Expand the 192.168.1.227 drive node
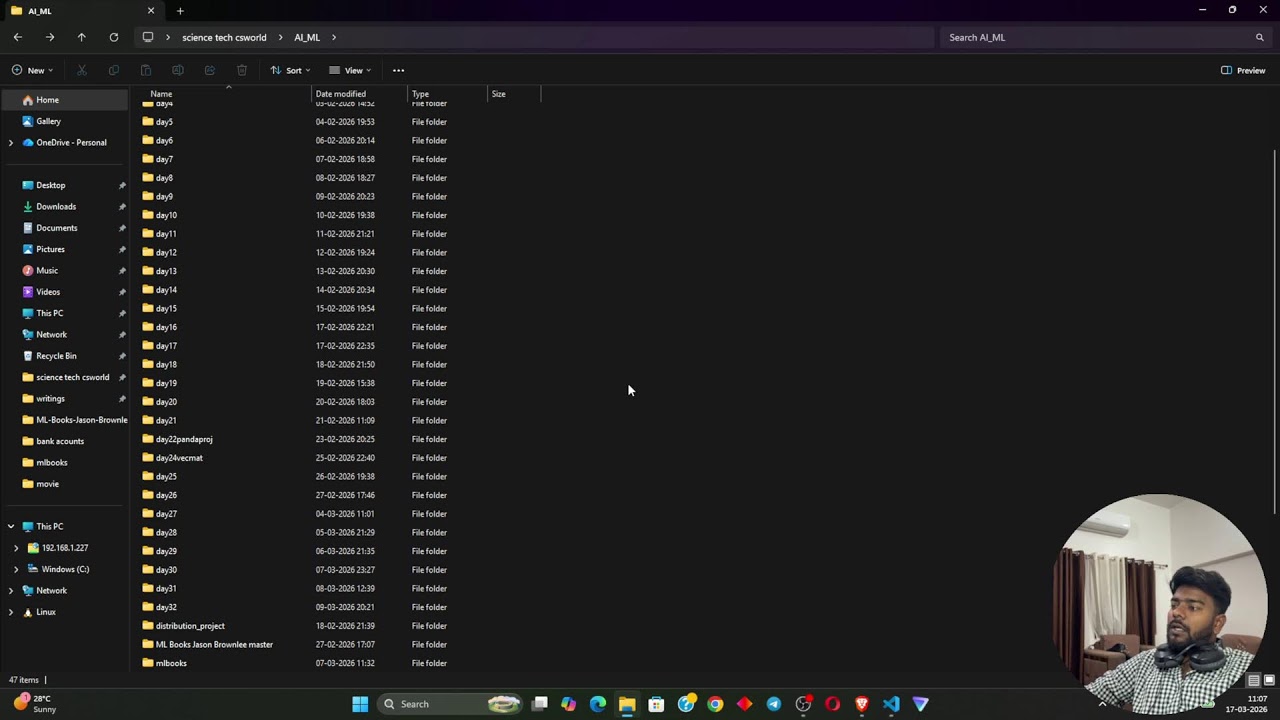 coord(16,548)
